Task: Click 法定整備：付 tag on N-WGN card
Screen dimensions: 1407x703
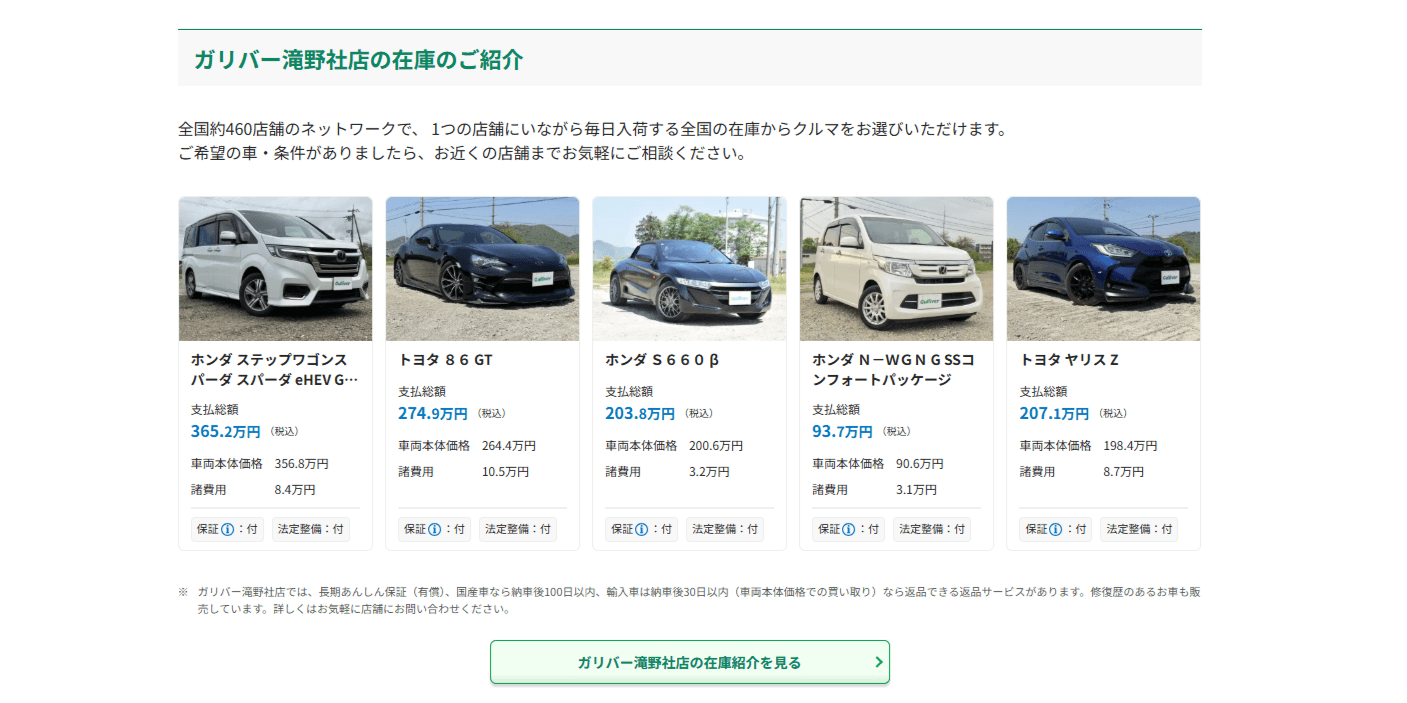Action: [932, 530]
